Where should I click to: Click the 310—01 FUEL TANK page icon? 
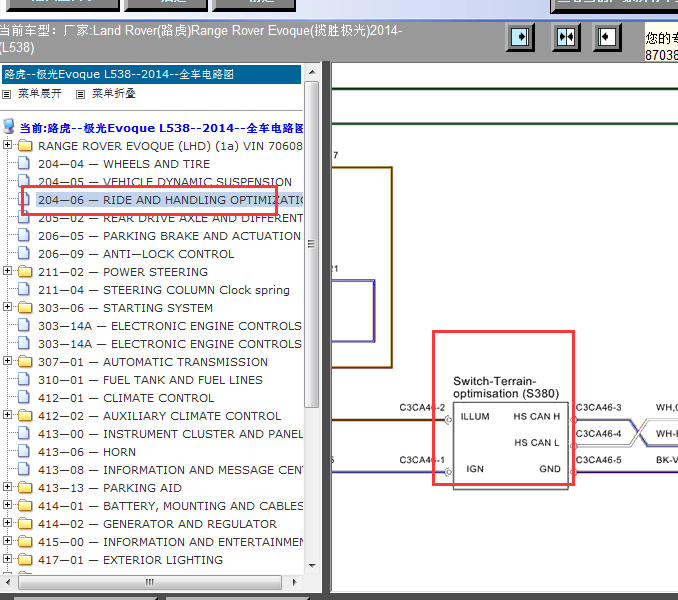24,379
